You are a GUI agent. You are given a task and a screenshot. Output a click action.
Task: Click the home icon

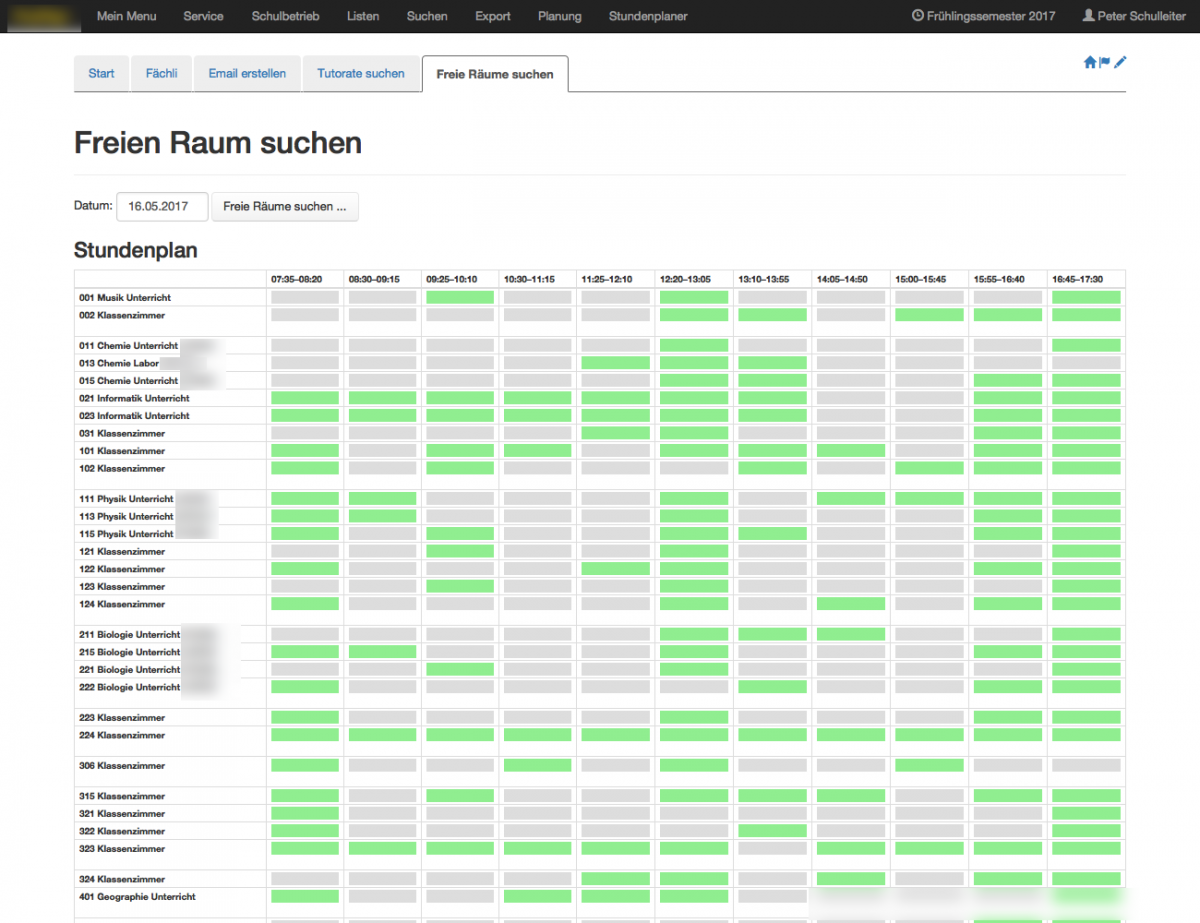pos(1090,62)
